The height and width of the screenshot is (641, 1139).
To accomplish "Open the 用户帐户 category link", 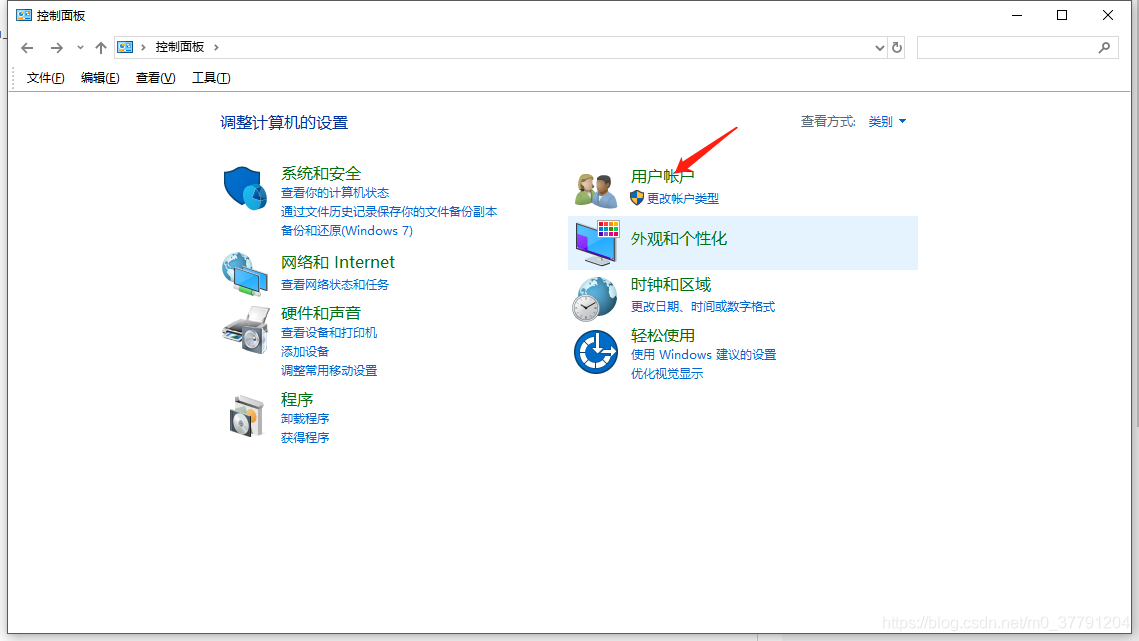I will pos(662,177).
